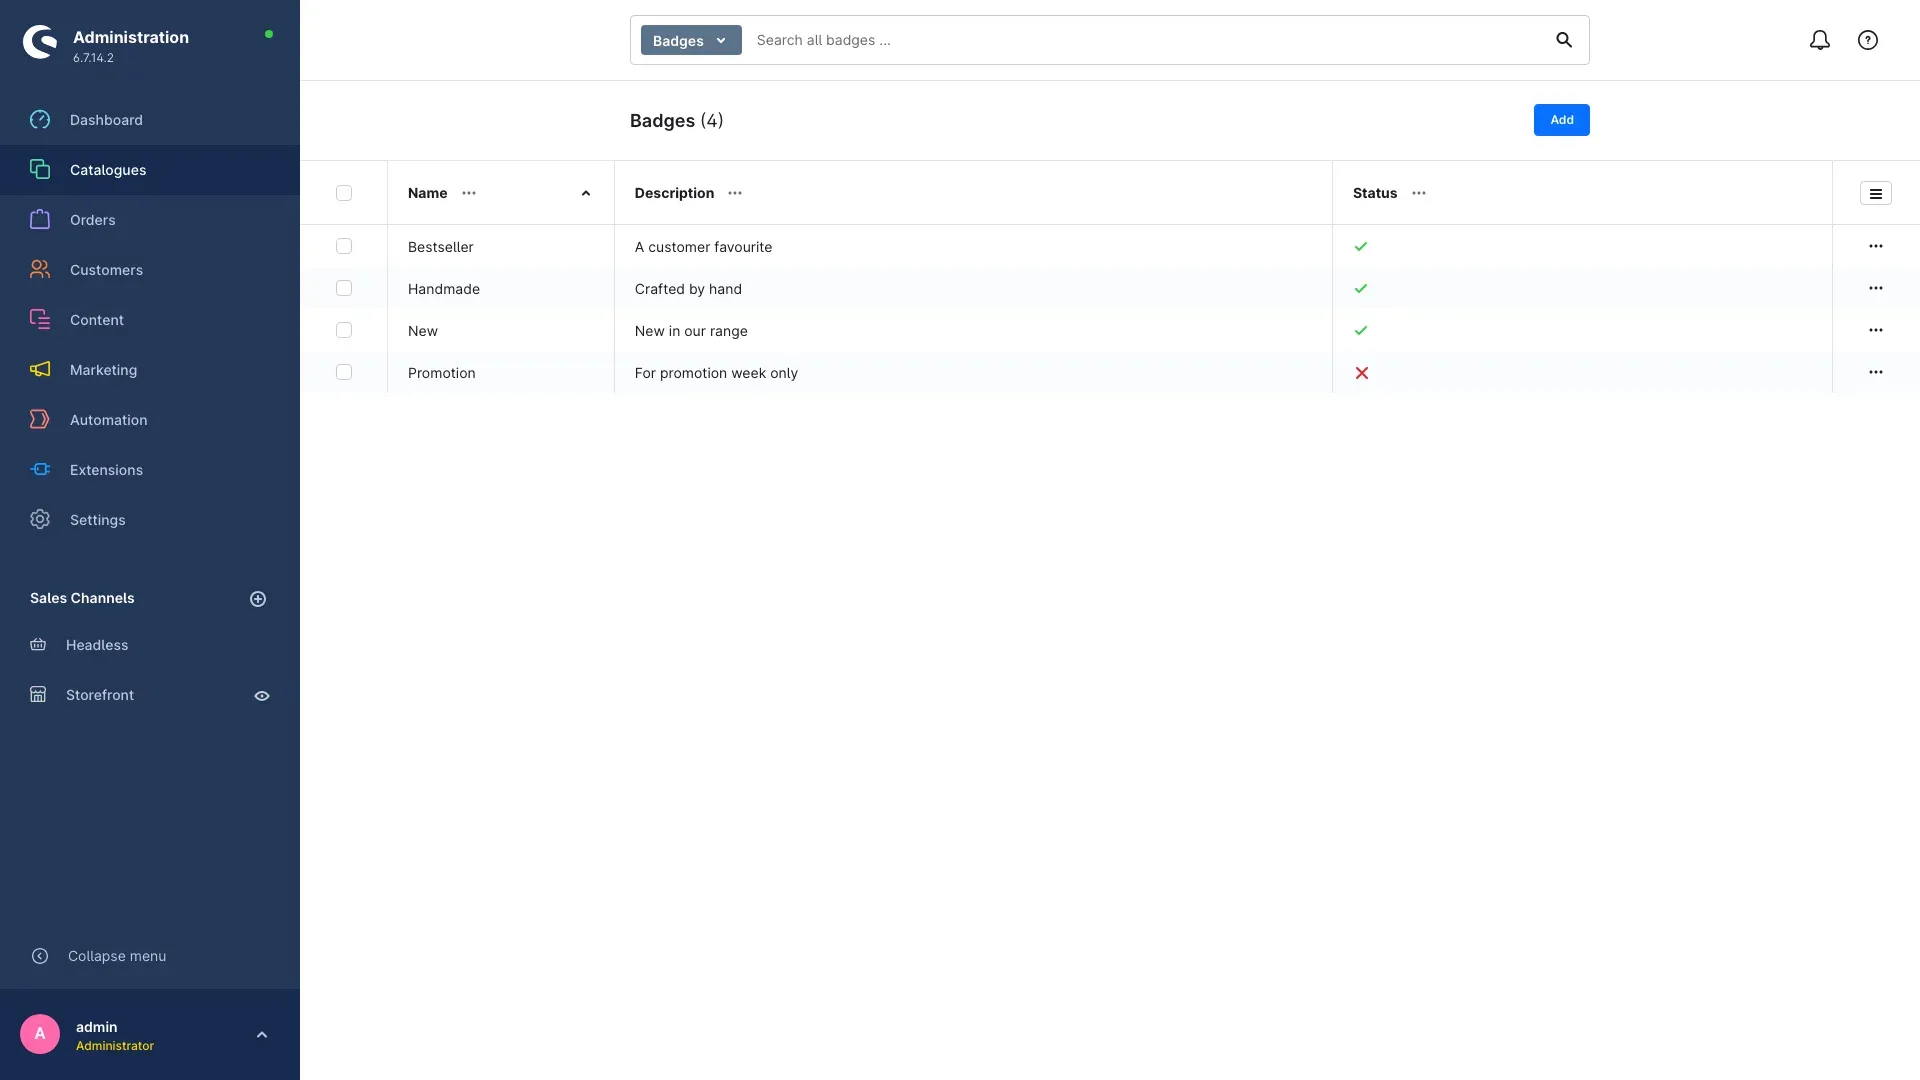Open Description column options dots
The height and width of the screenshot is (1080, 1920).
pos(735,193)
